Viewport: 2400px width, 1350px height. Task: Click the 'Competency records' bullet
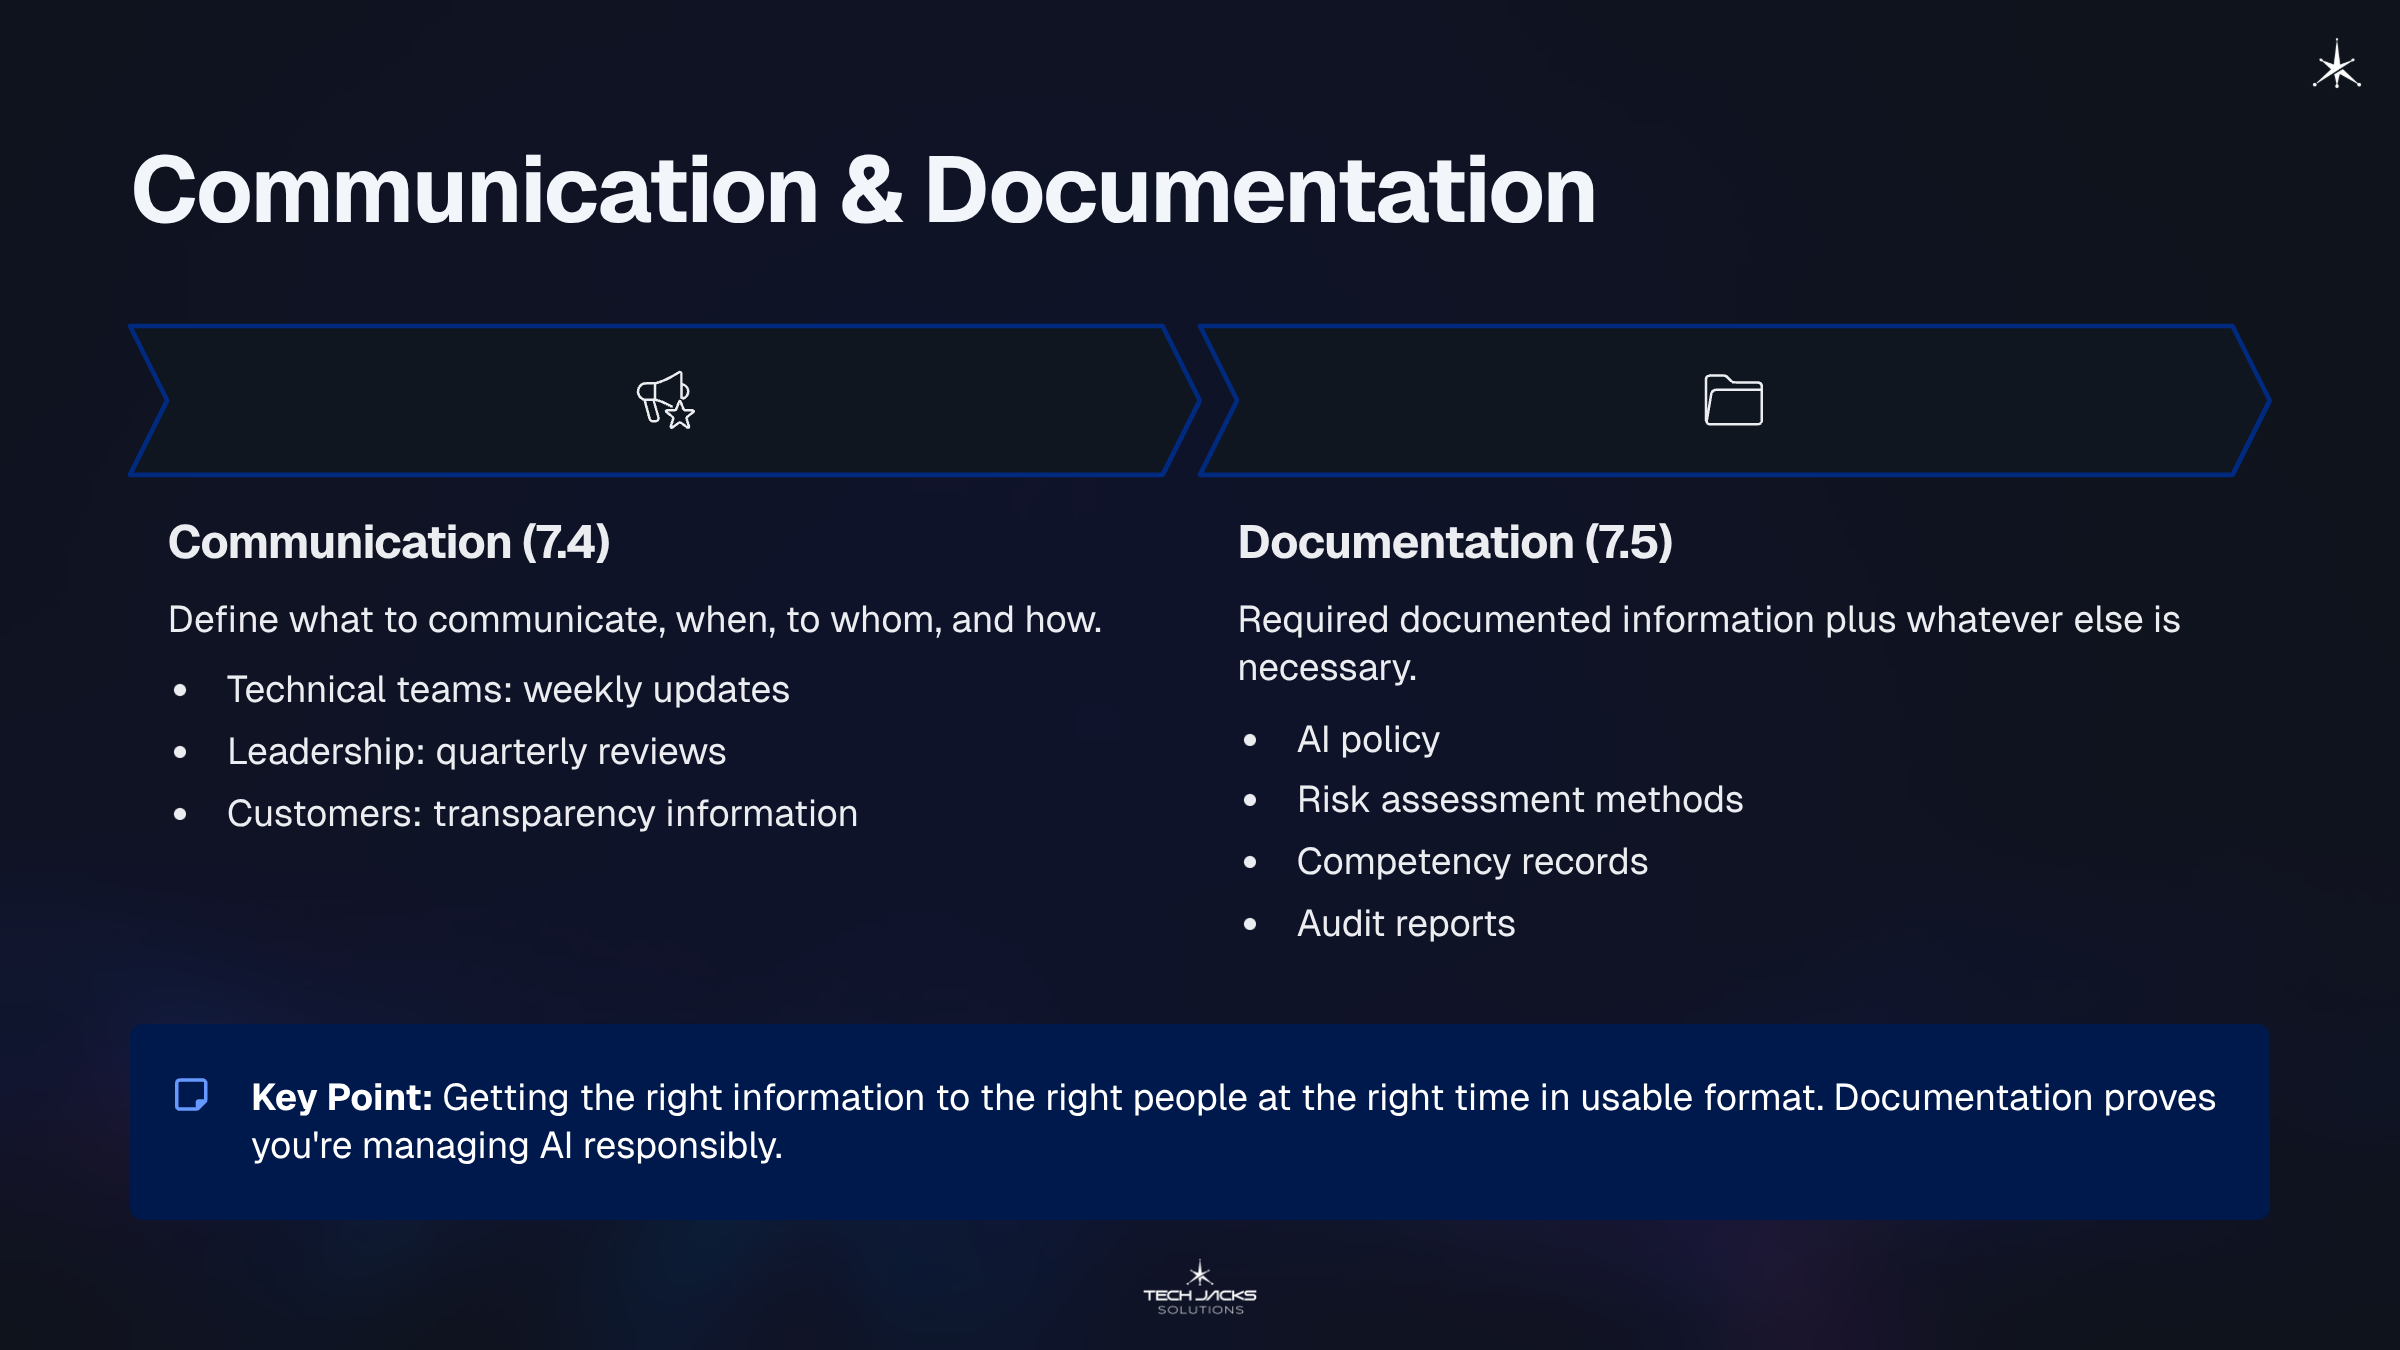[x=1472, y=862]
